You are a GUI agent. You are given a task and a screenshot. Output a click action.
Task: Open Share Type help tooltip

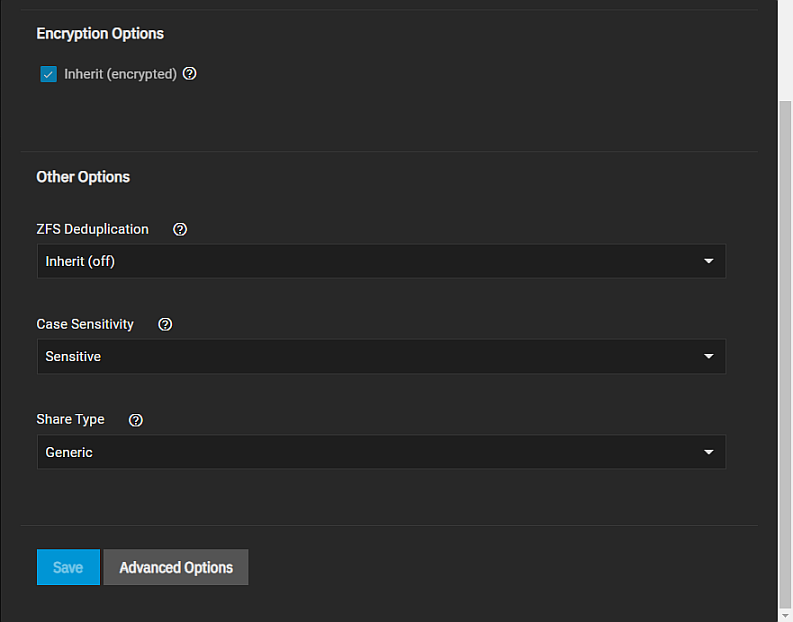click(137, 420)
